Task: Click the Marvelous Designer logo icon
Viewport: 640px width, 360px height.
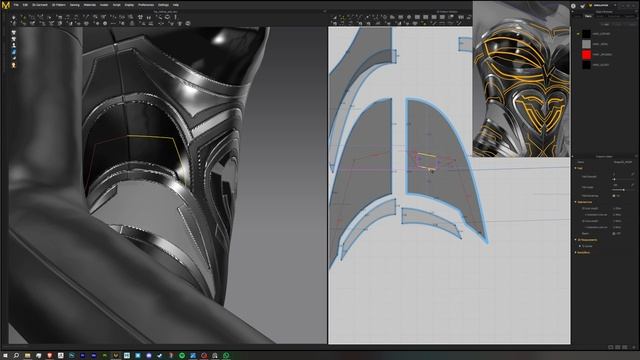Action: point(6,5)
